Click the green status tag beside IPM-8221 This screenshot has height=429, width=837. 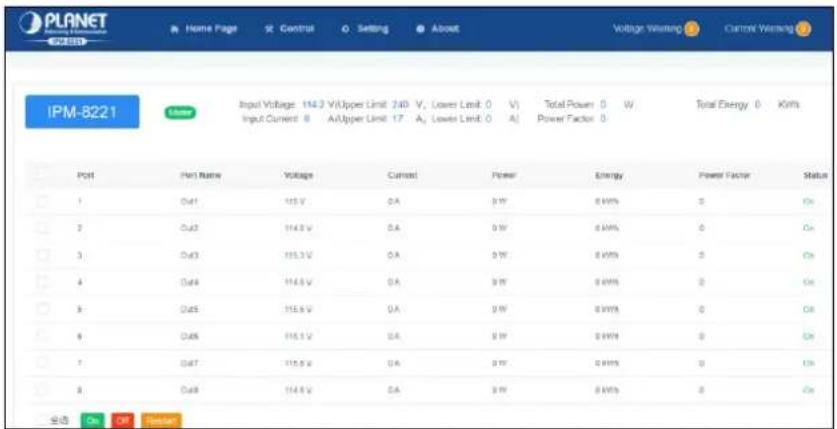(180, 112)
